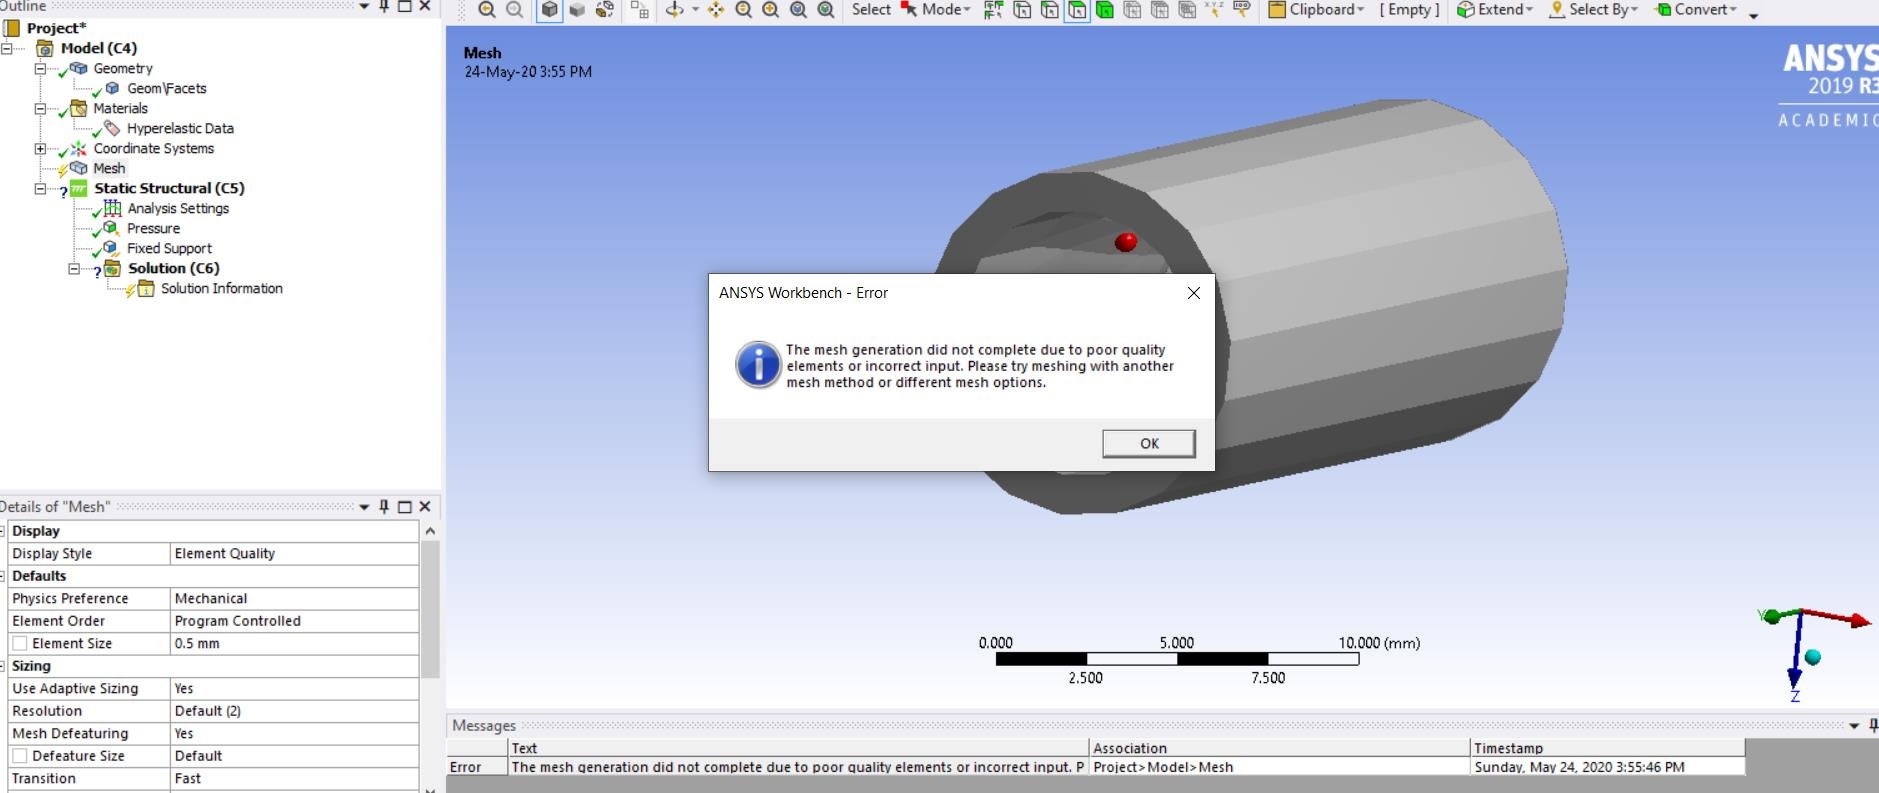Activate the Rotate view tool
The height and width of the screenshot is (793, 1879).
coord(675,10)
